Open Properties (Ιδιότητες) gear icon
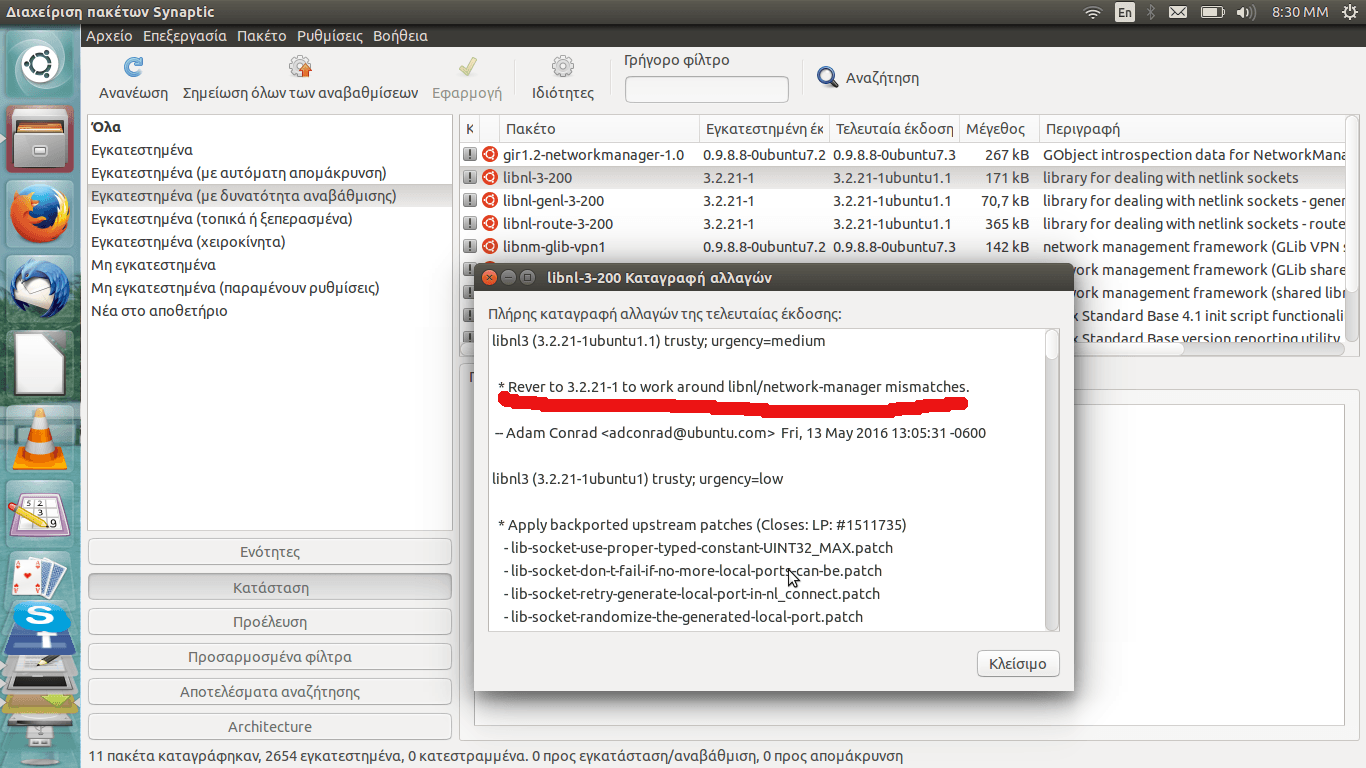The width and height of the screenshot is (1366, 768). pyautogui.click(x=562, y=68)
